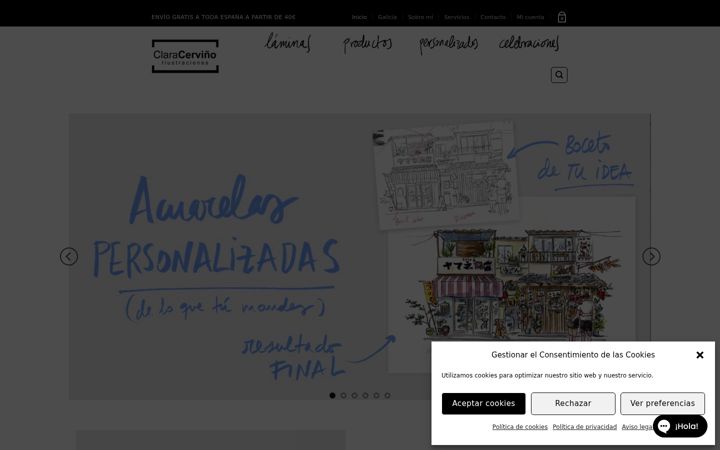
Task: Select fifth slider dot
Action: [x=377, y=395]
